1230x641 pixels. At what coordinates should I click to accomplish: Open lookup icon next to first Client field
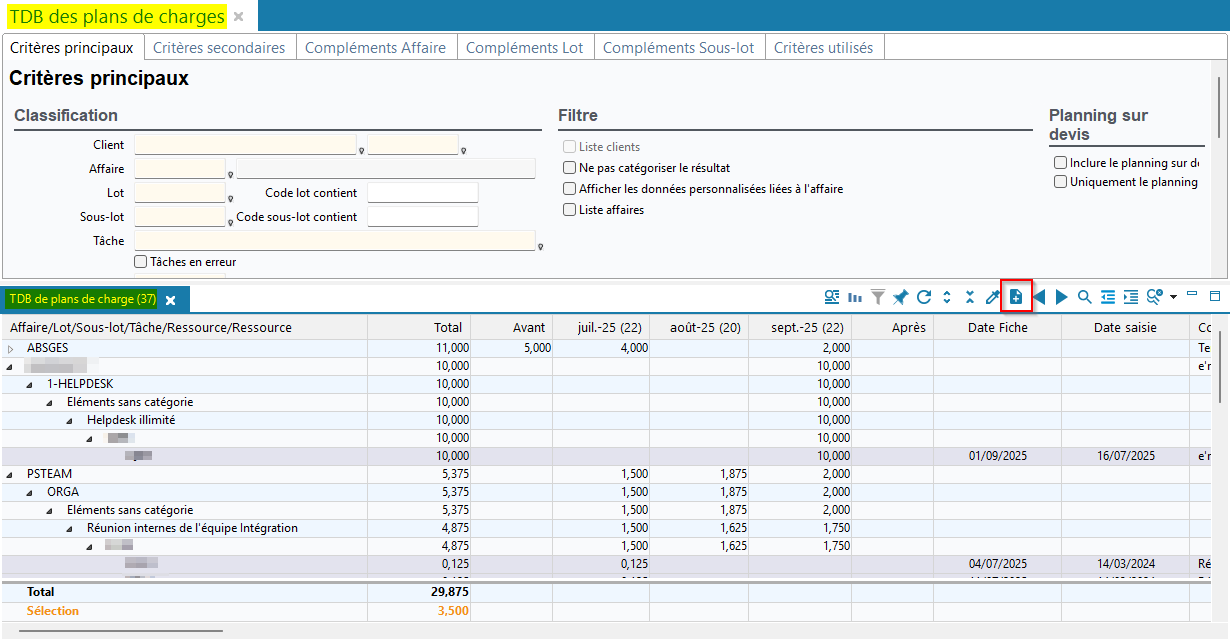point(361,151)
